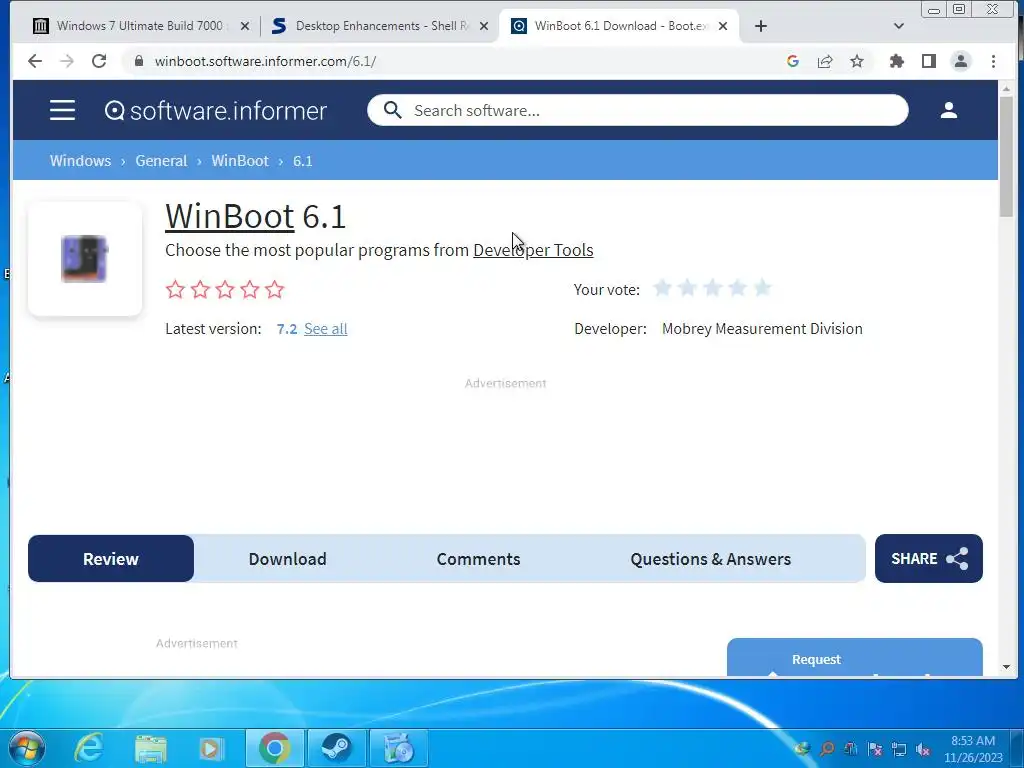This screenshot has width=1024, height=768.
Task: Go back with the browser back arrow
Action: pyautogui.click(x=35, y=61)
